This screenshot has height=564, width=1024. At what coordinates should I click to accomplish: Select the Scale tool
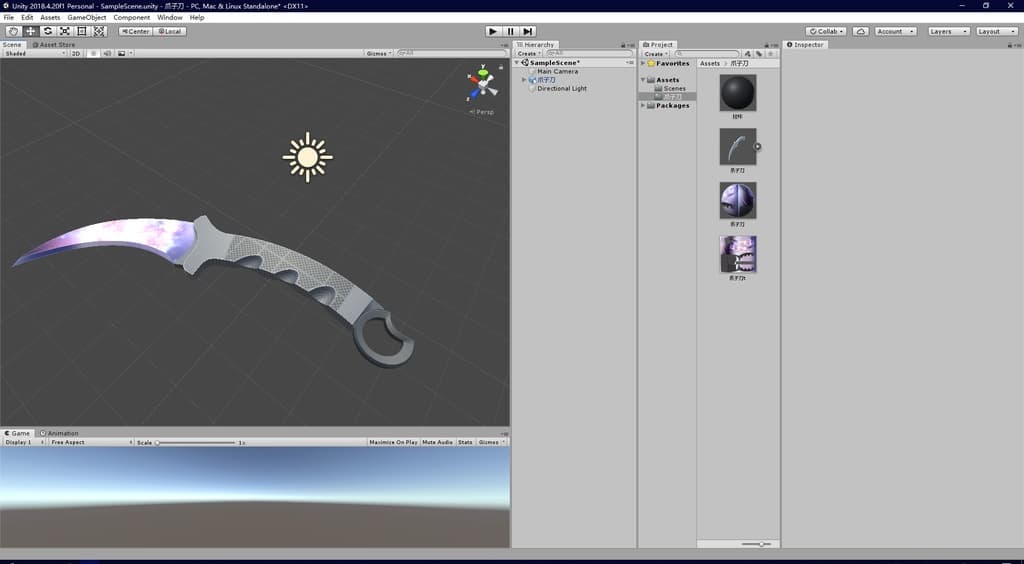point(64,31)
